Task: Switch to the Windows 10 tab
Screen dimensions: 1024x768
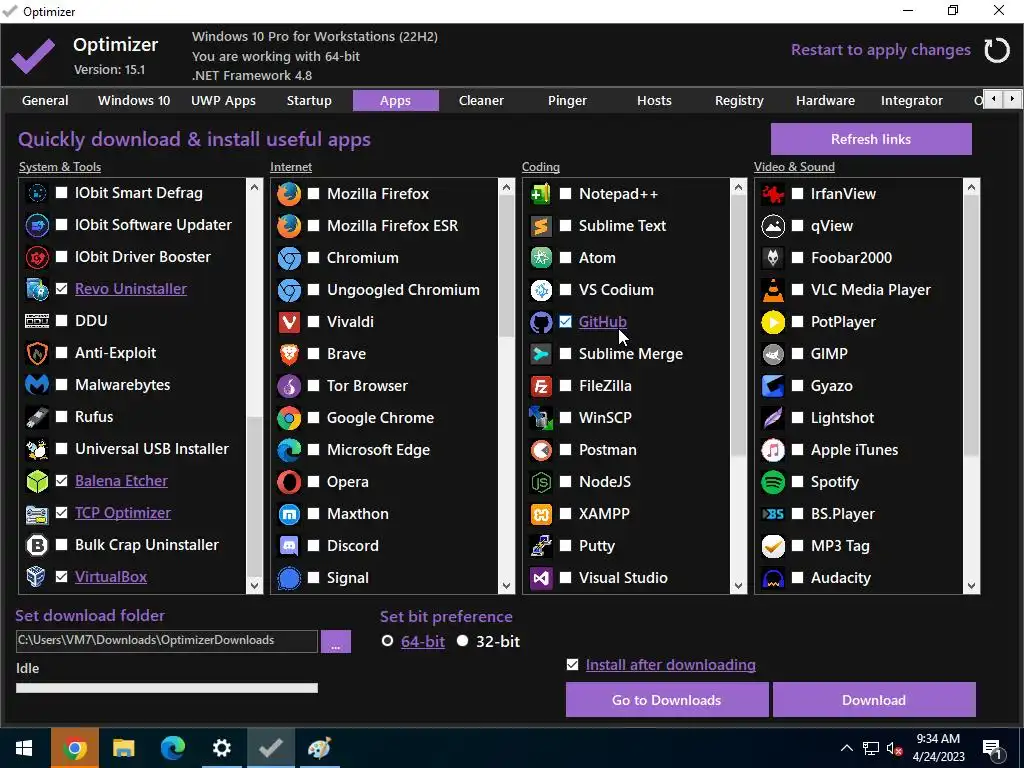Action: click(x=134, y=101)
